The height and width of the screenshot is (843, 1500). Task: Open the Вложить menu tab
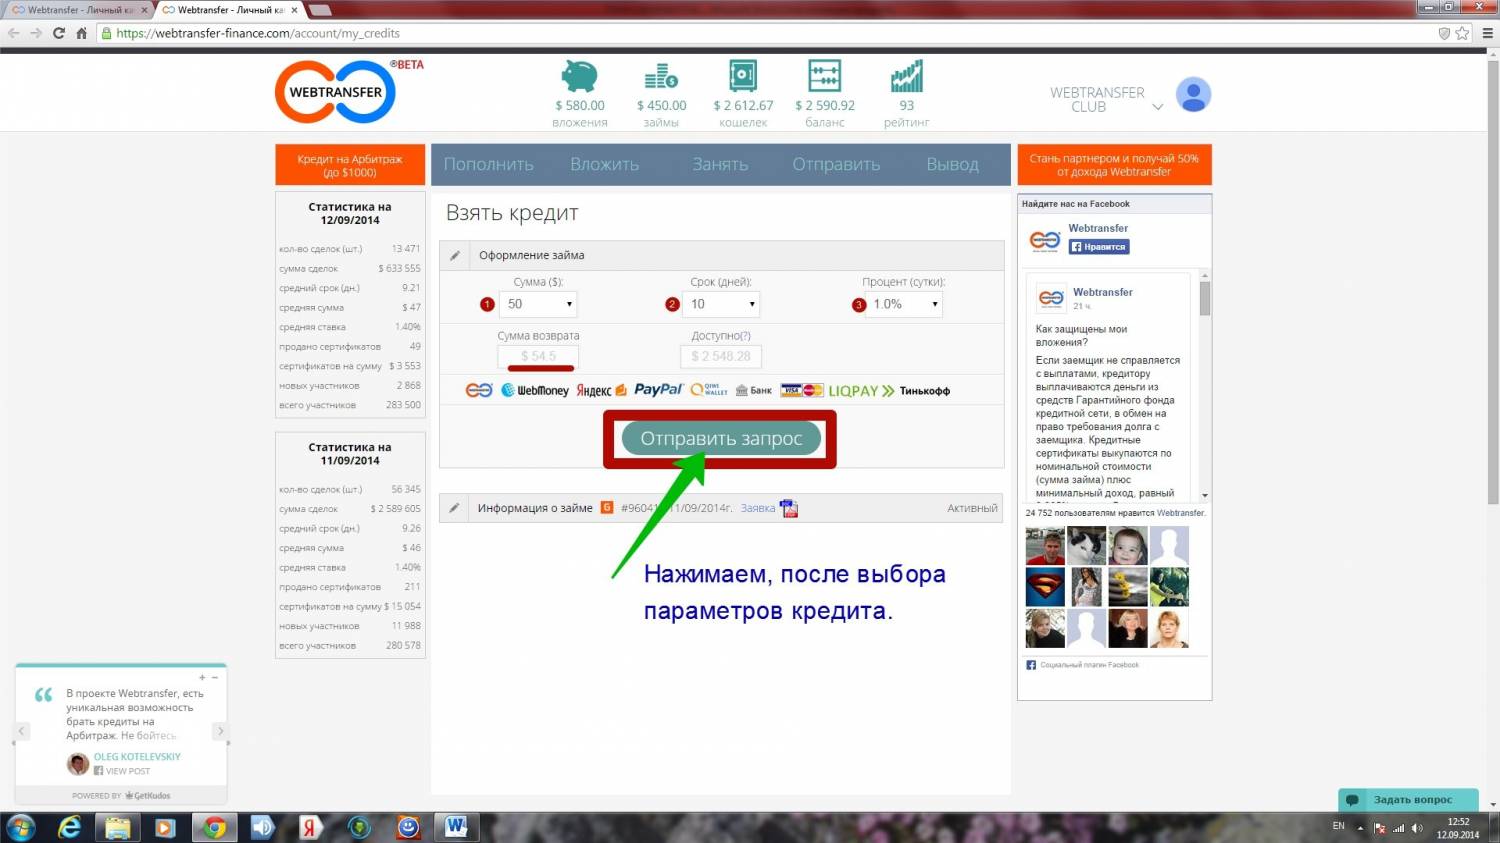pos(604,164)
